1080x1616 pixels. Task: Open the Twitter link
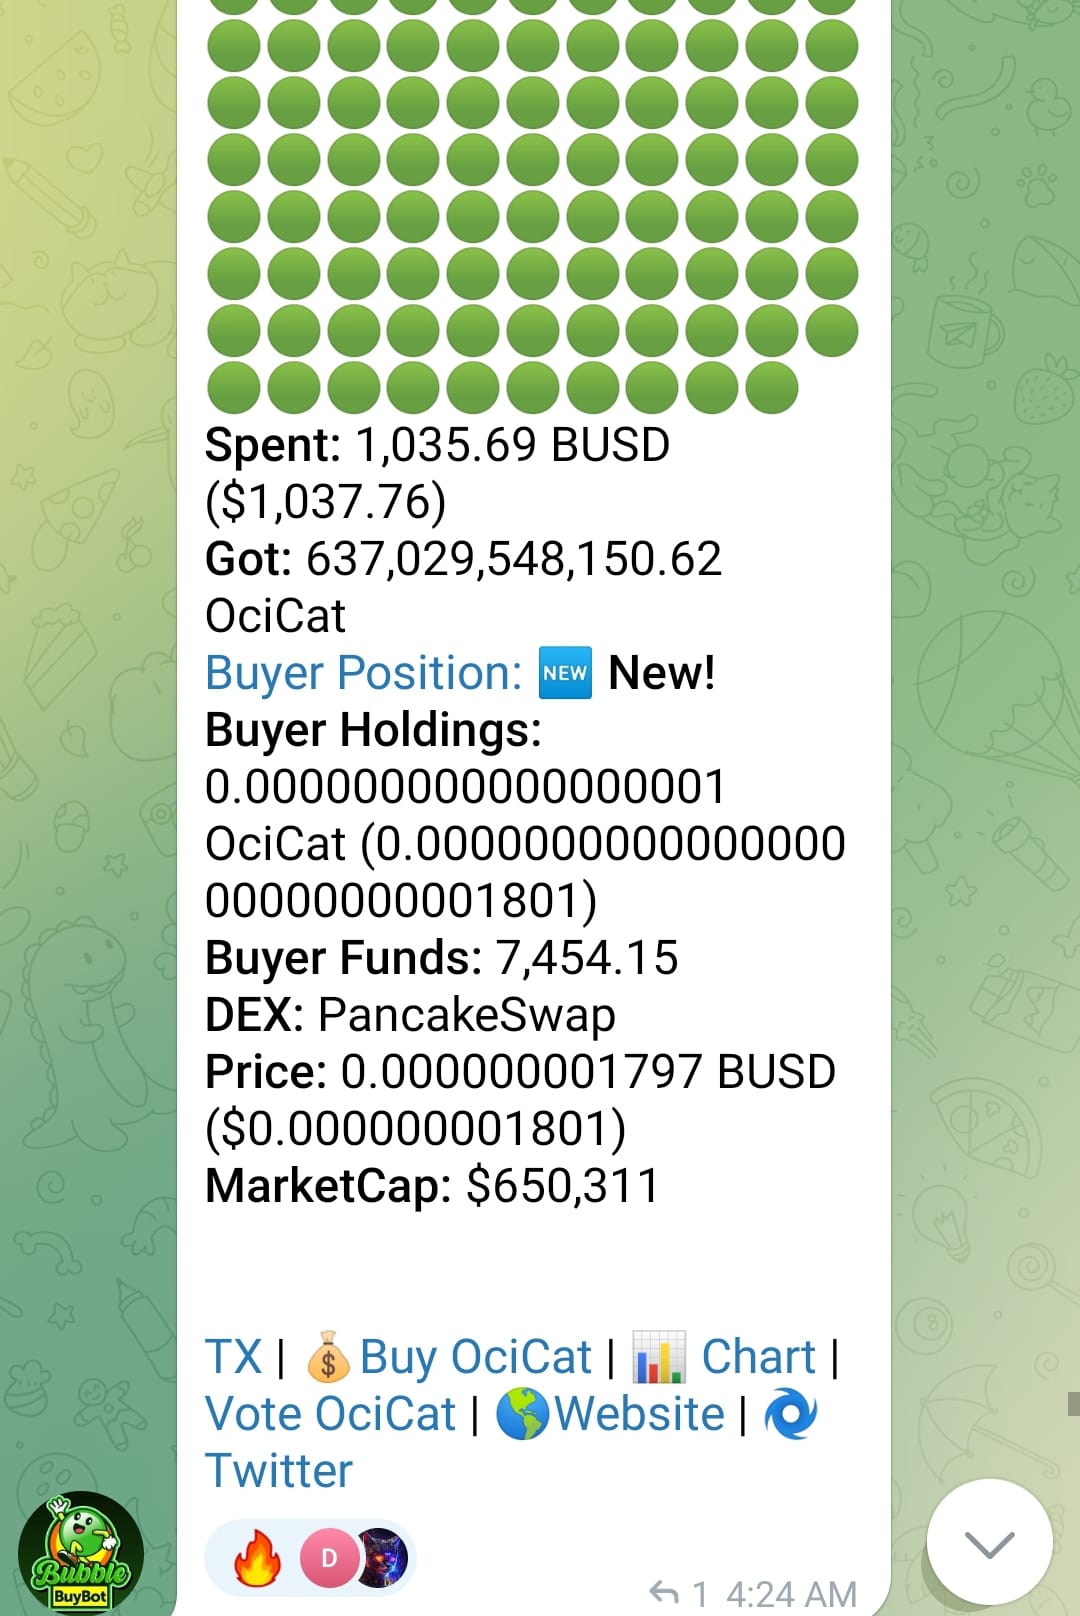click(279, 1471)
